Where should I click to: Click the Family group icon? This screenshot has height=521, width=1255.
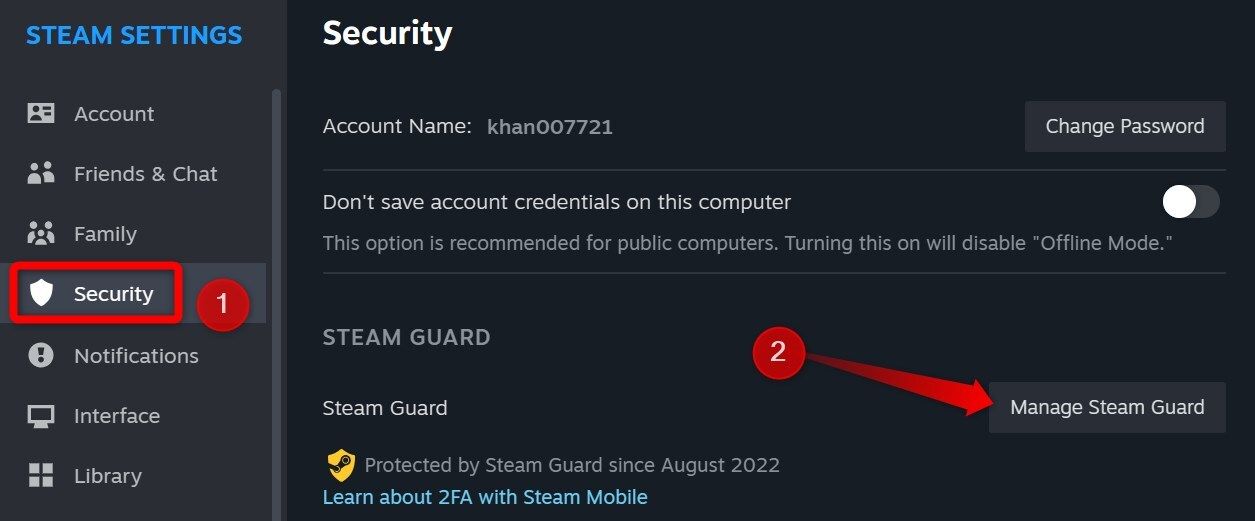[x=41, y=233]
